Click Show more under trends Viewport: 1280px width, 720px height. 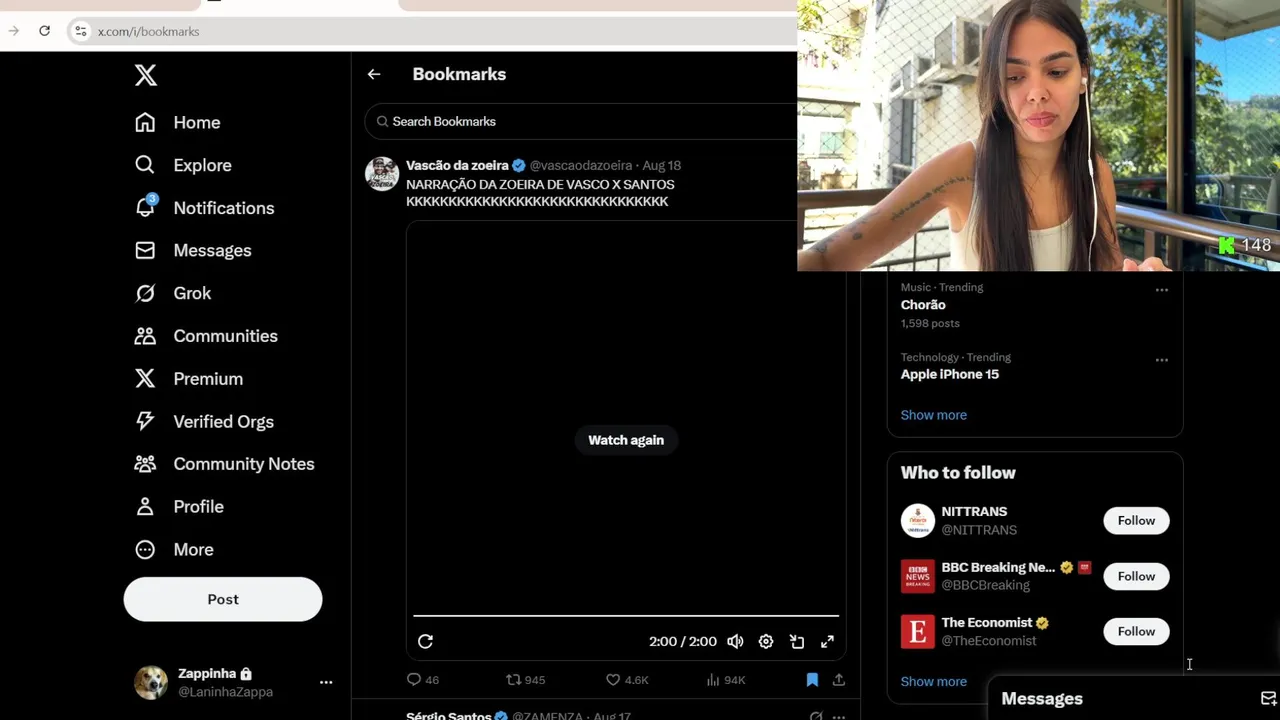(x=934, y=415)
